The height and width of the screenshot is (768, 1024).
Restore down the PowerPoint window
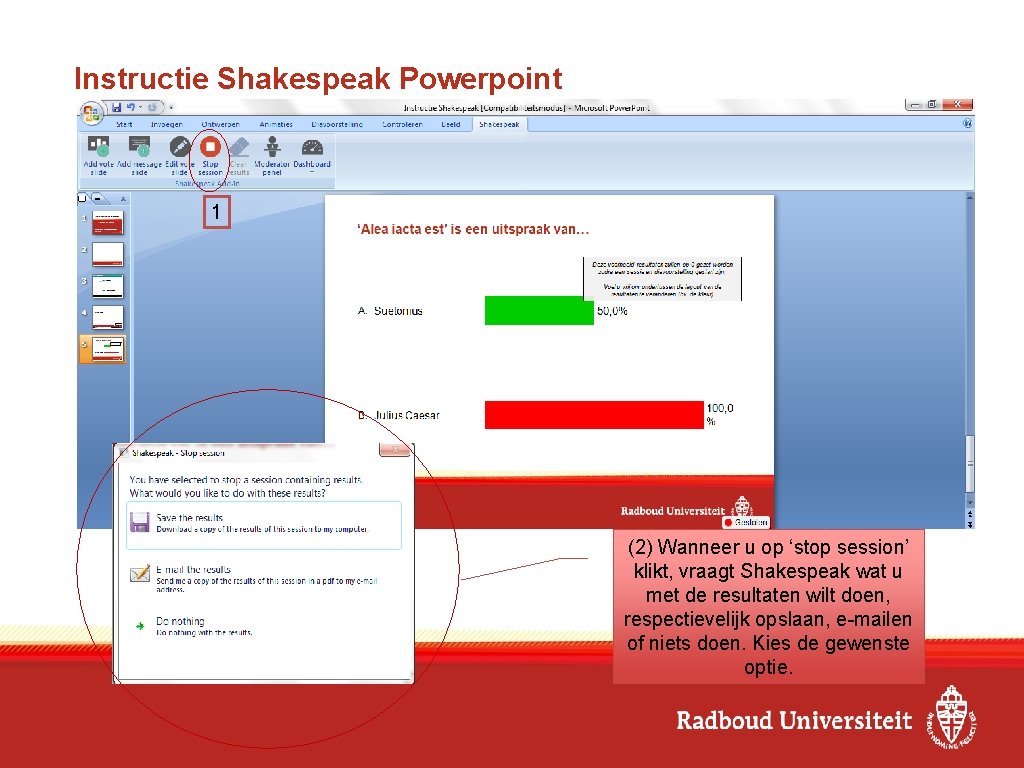click(933, 104)
